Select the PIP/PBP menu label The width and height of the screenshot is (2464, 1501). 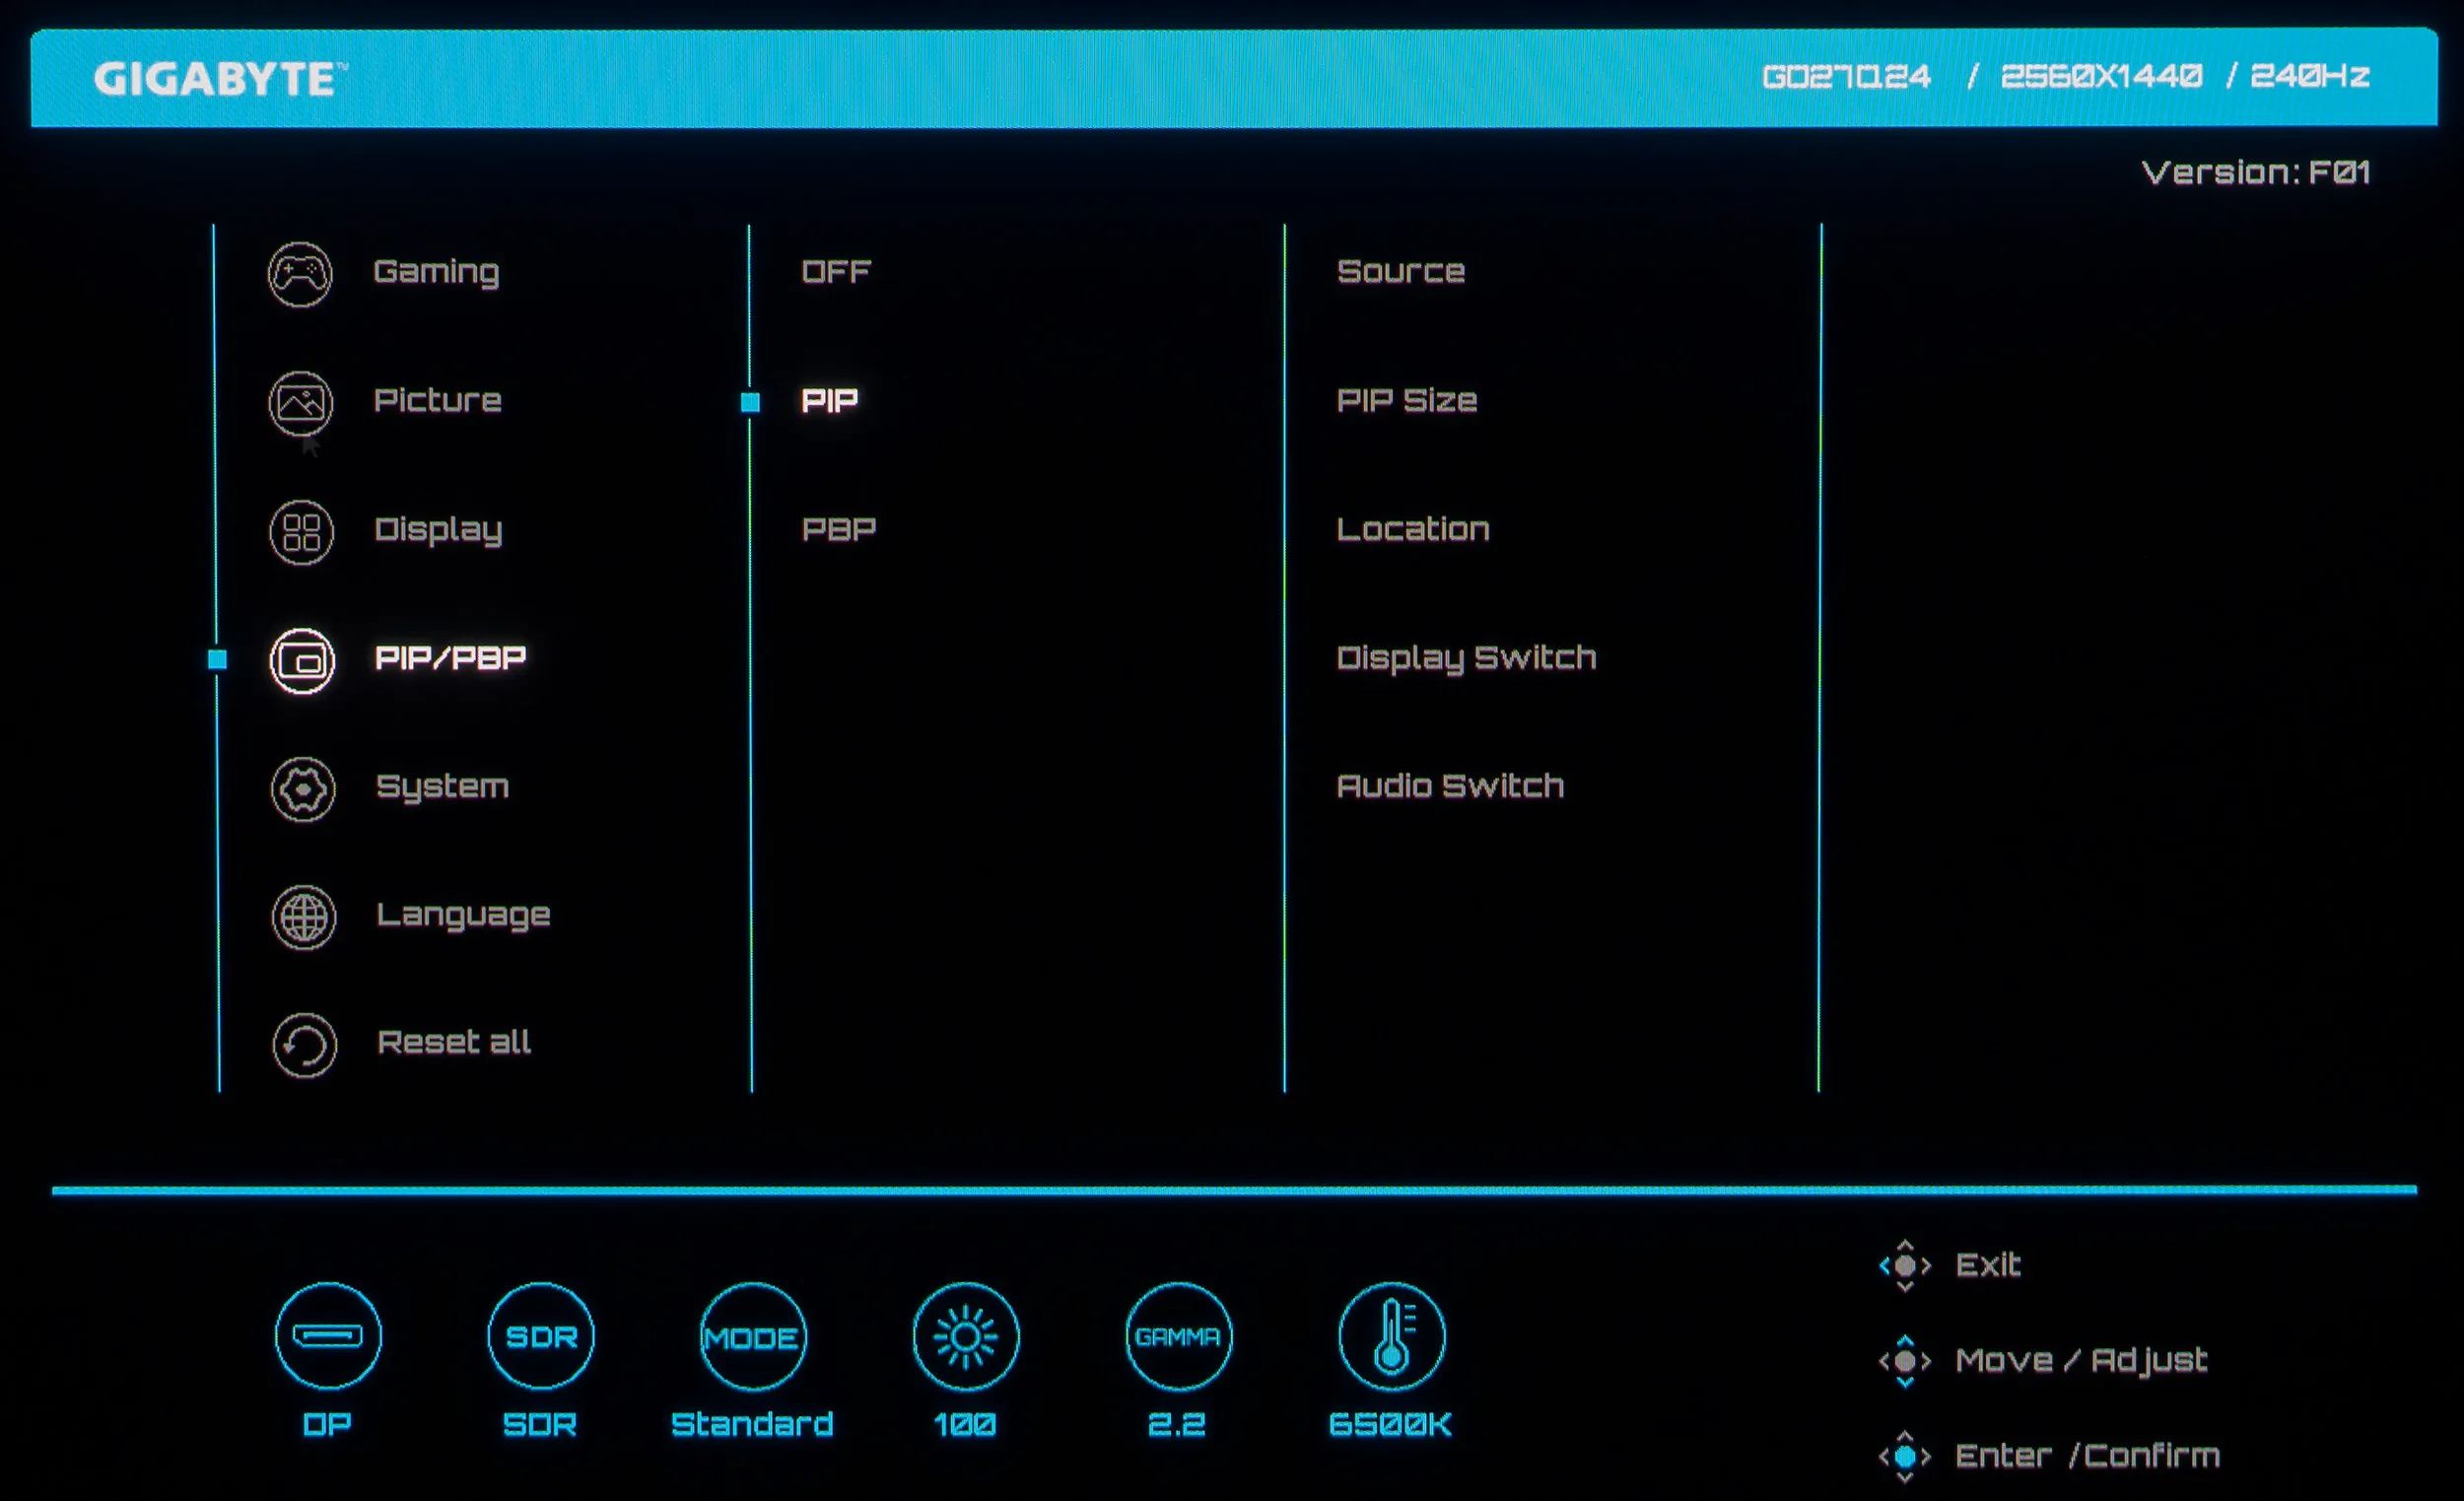[450, 658]
